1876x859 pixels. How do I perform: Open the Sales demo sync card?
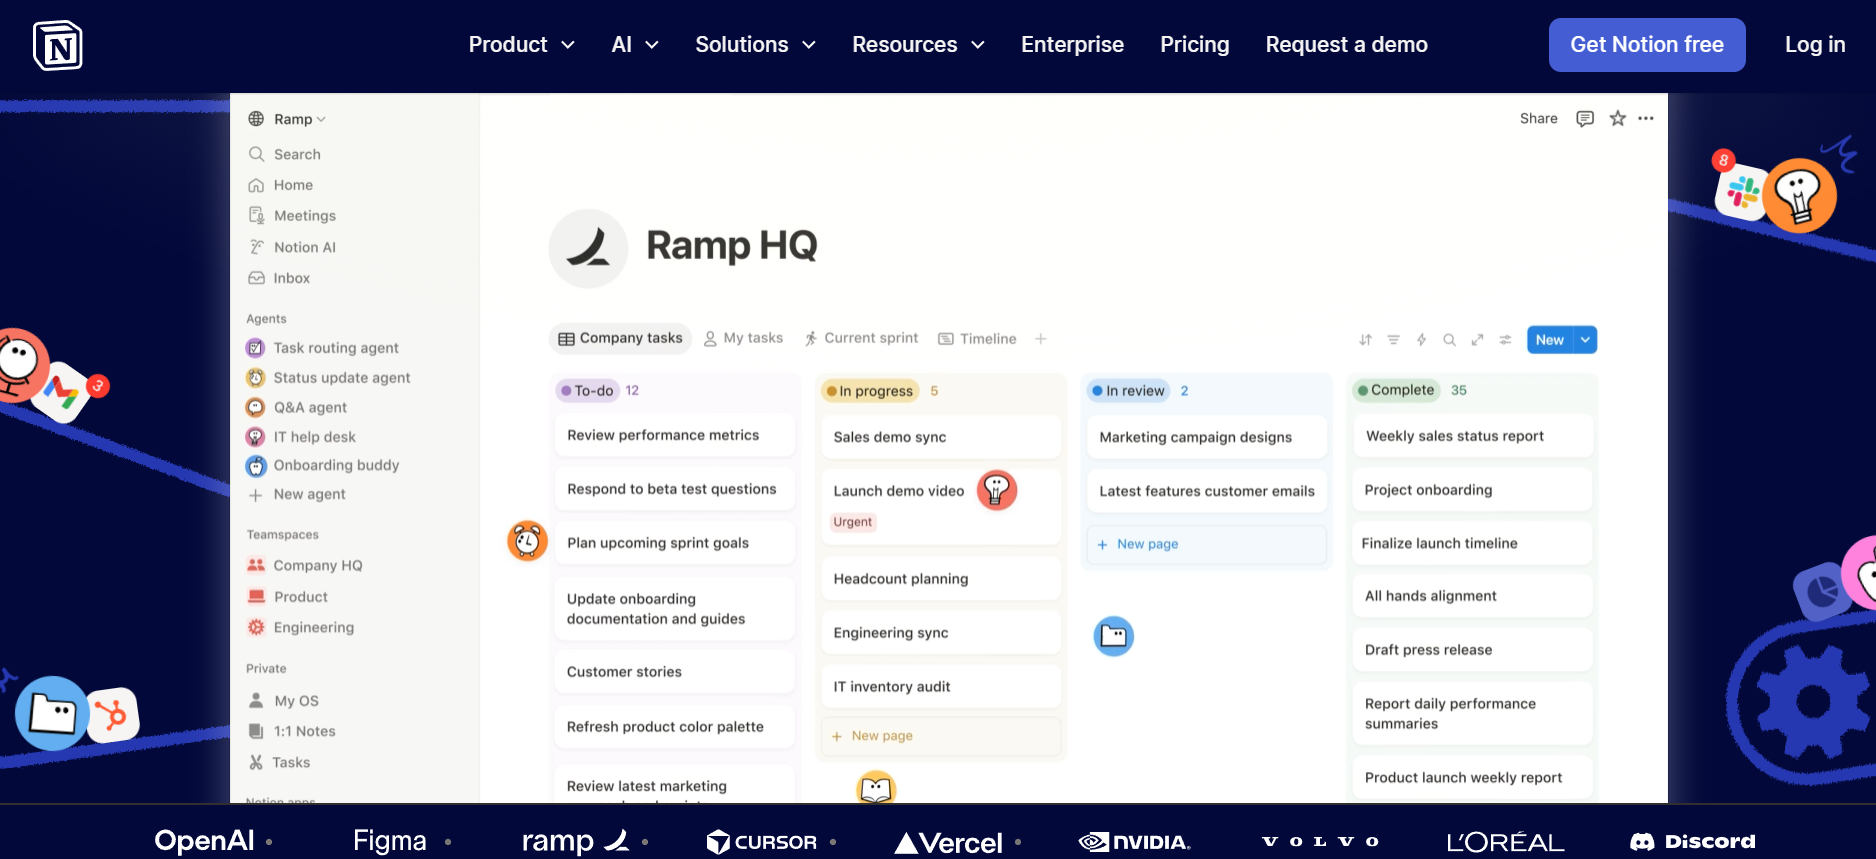click(x=940, y=437)
